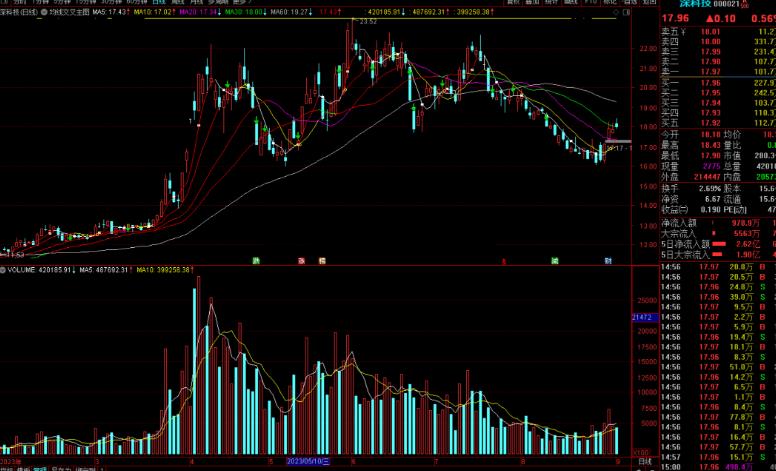Viewport: 776px width, 471px height.
Task: Click the volume MA10: 399258.38 label
Action: tap(165, 270)
